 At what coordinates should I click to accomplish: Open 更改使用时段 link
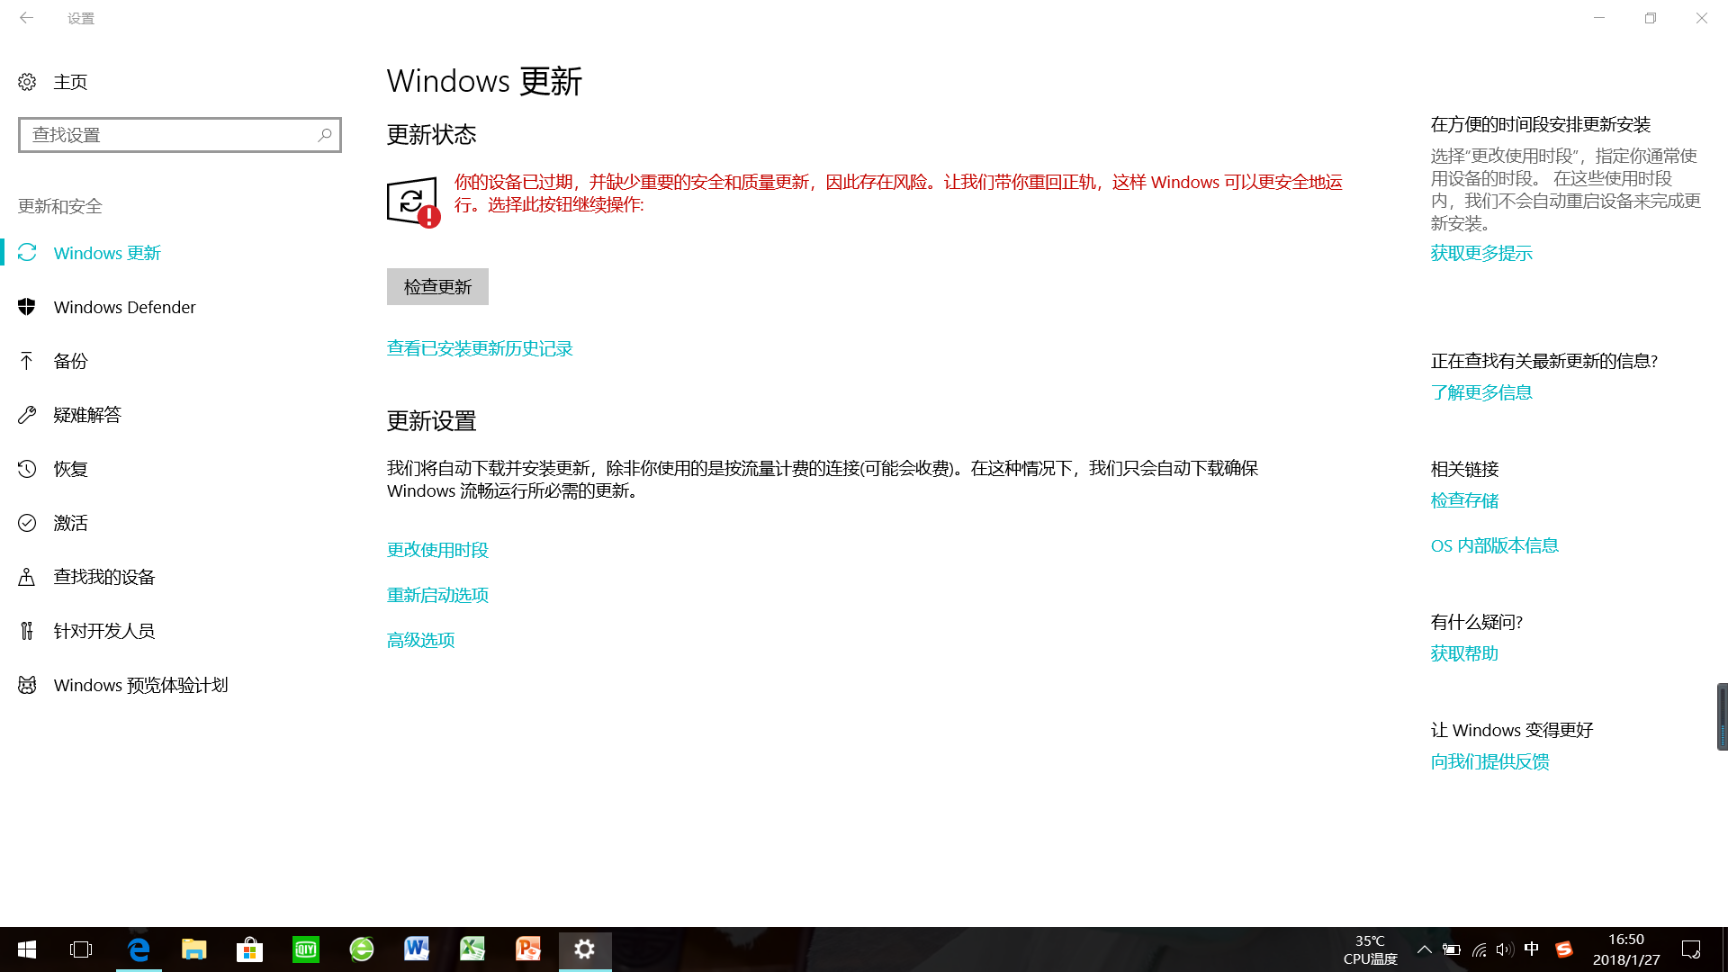[438, 550]
